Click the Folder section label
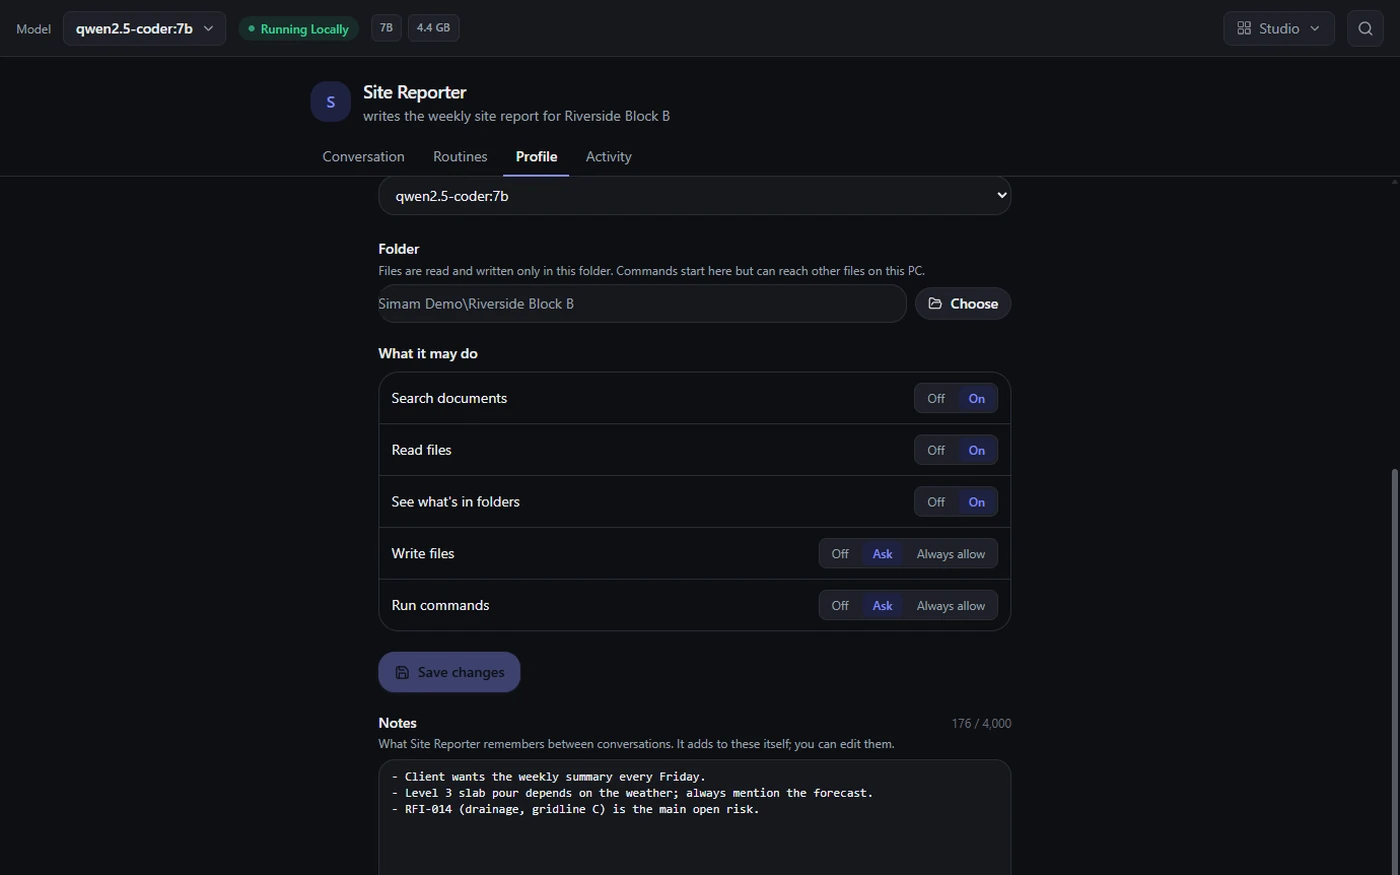 (x=399, y=249)
